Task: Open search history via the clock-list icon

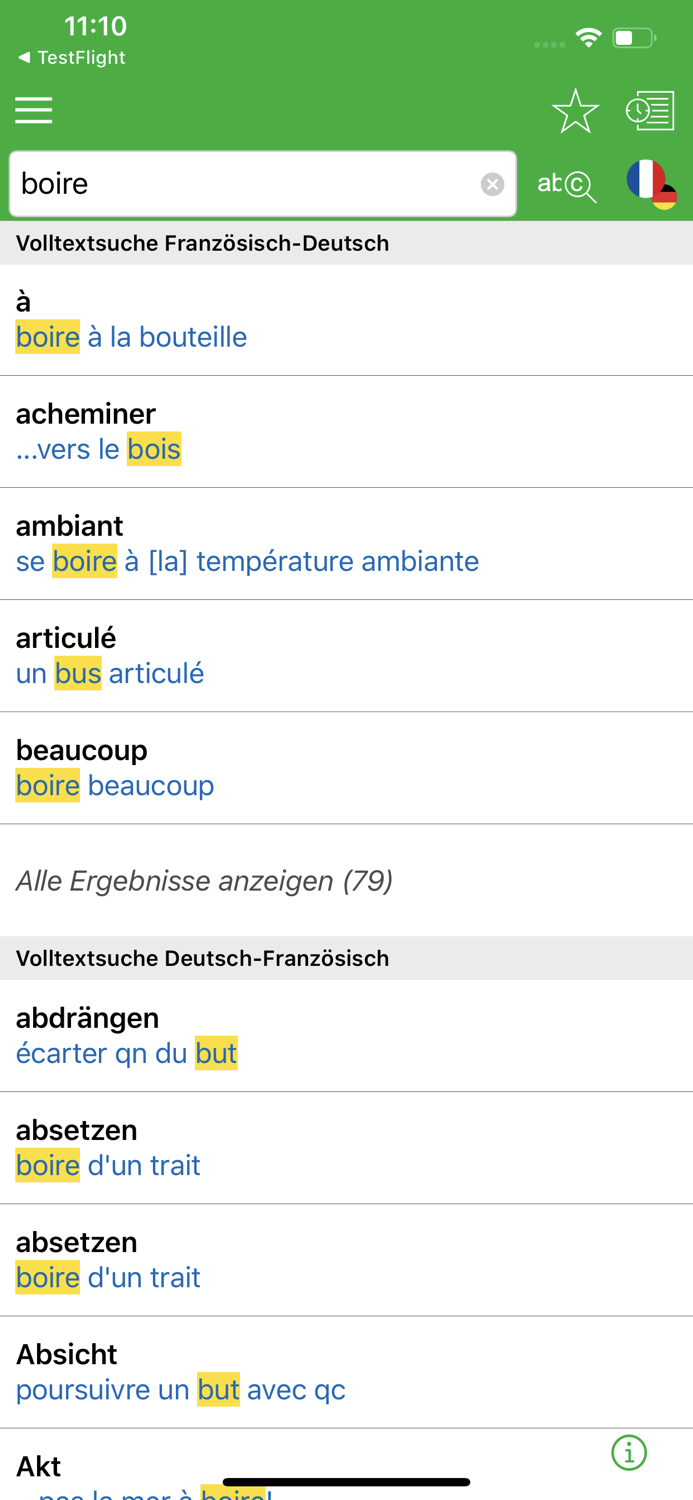Action: [x=651, y=110]
